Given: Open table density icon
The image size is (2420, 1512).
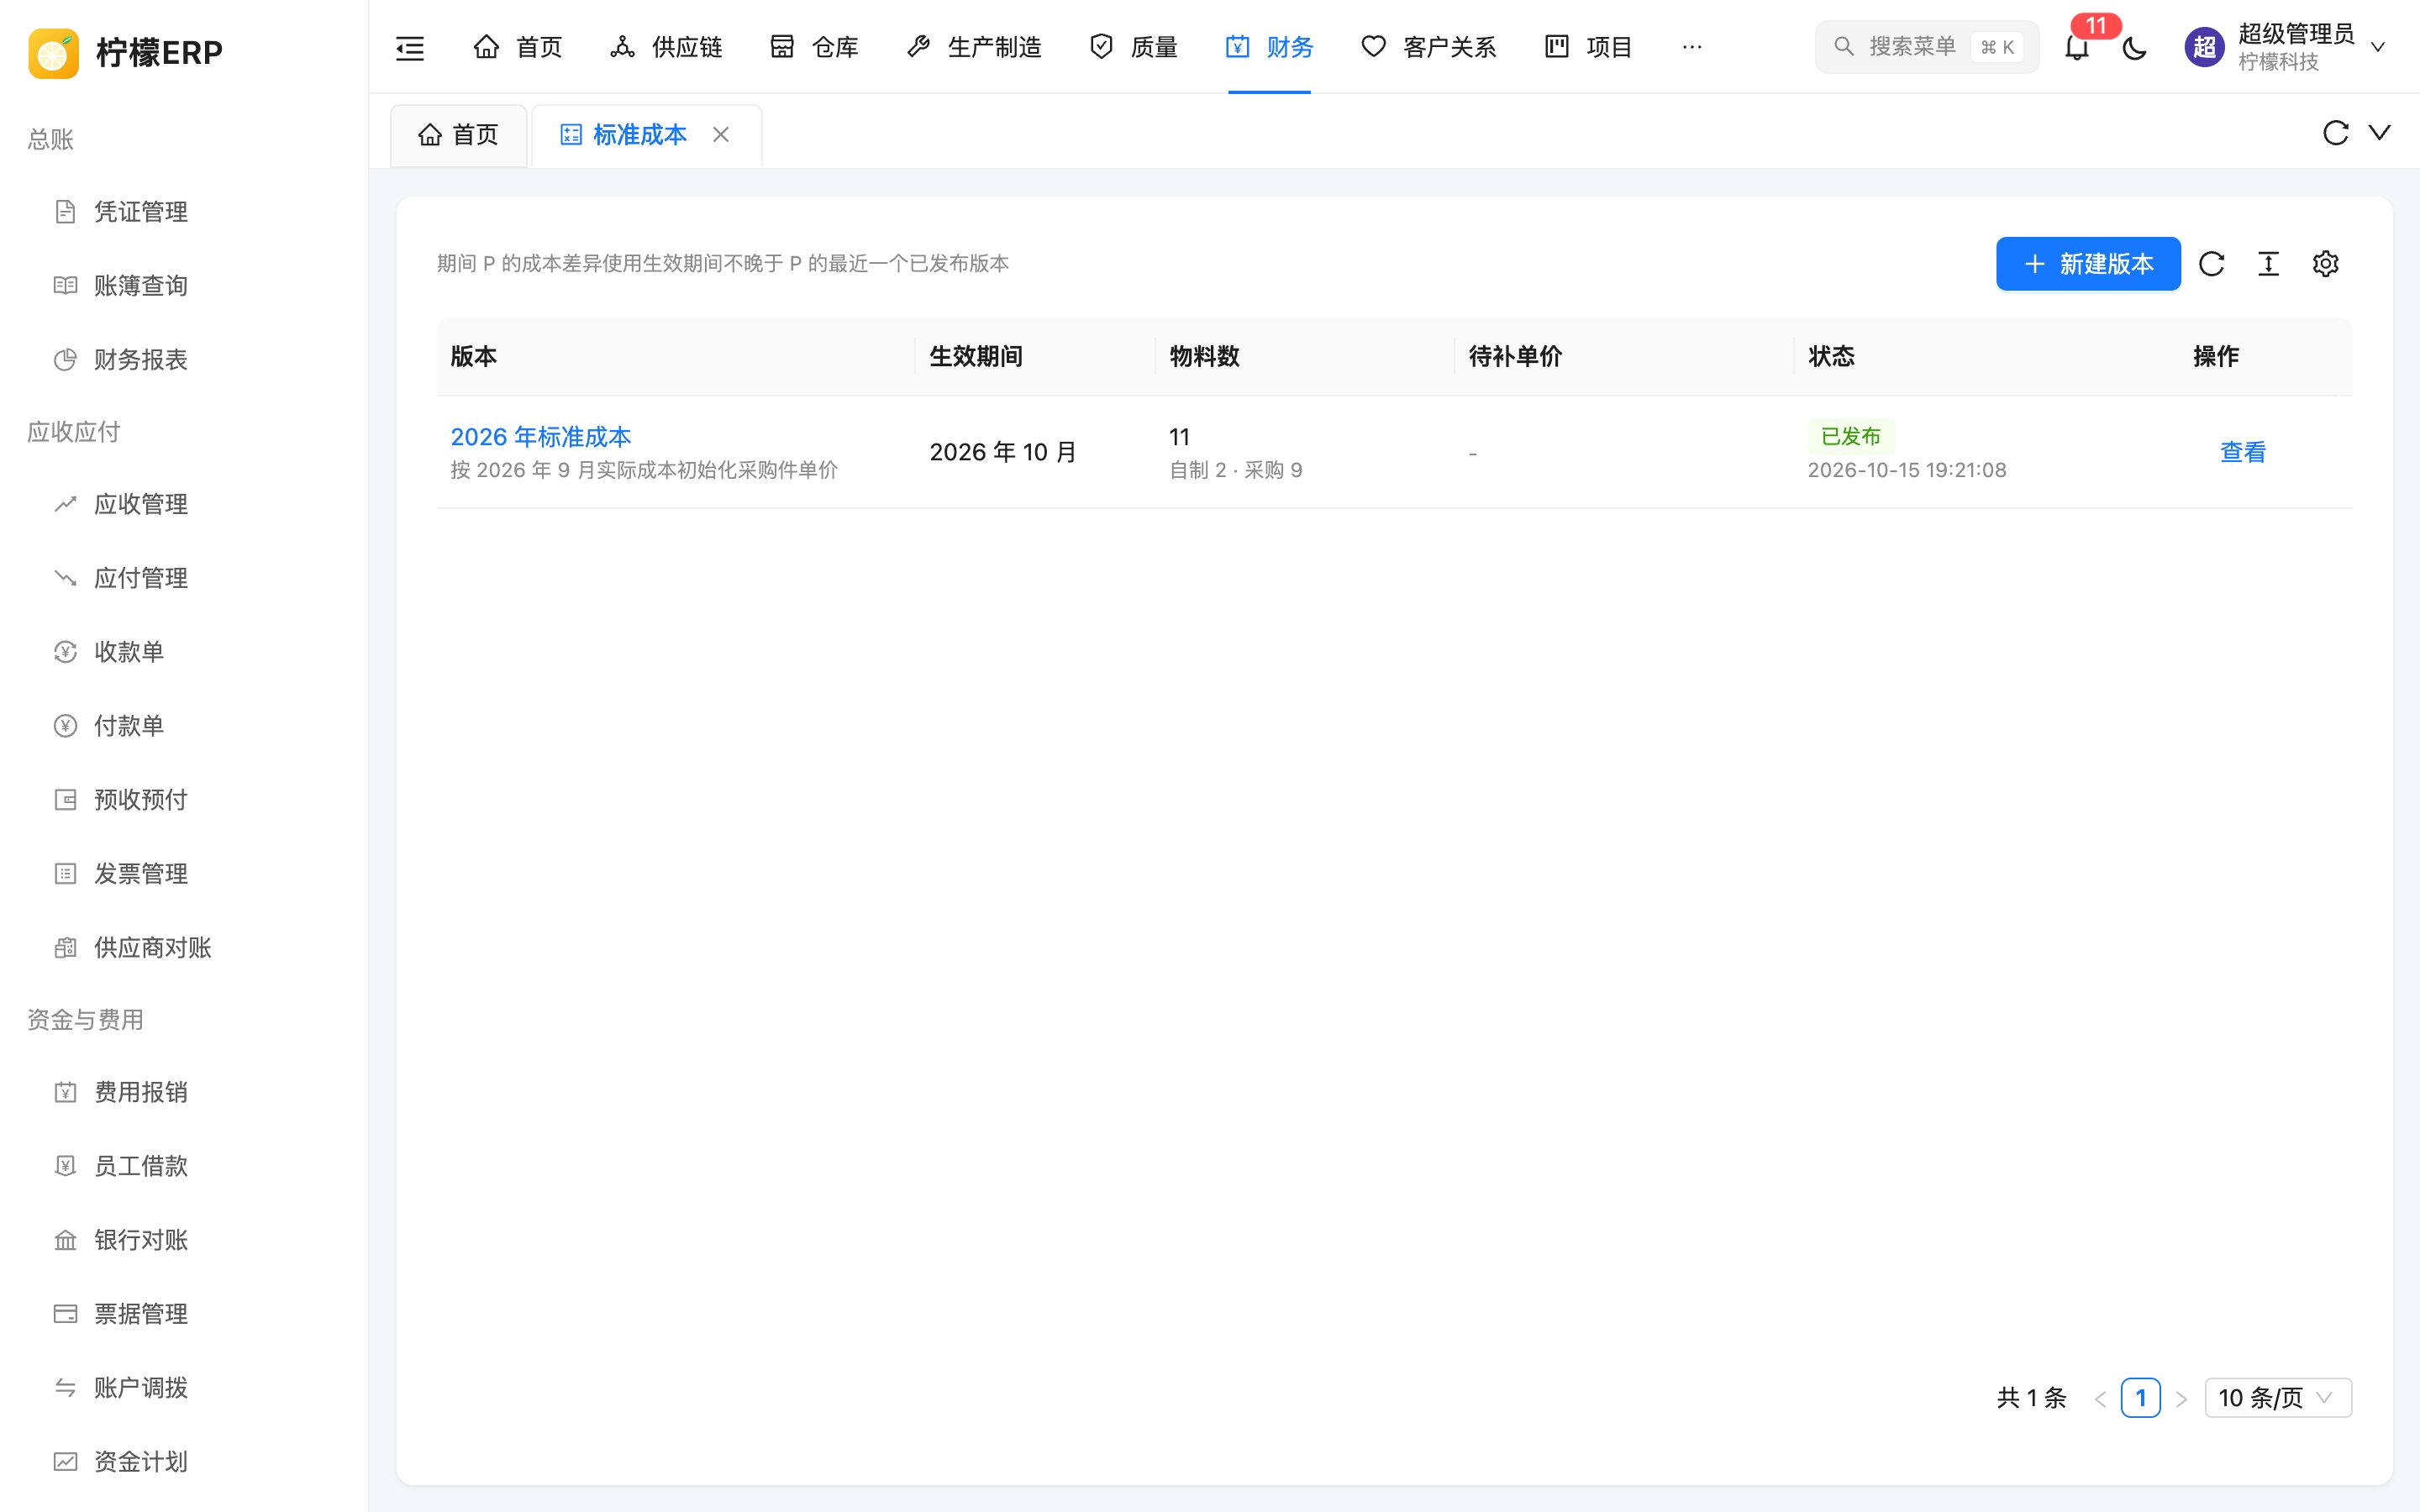Looking at the screenshot, I should (2268, 264).
